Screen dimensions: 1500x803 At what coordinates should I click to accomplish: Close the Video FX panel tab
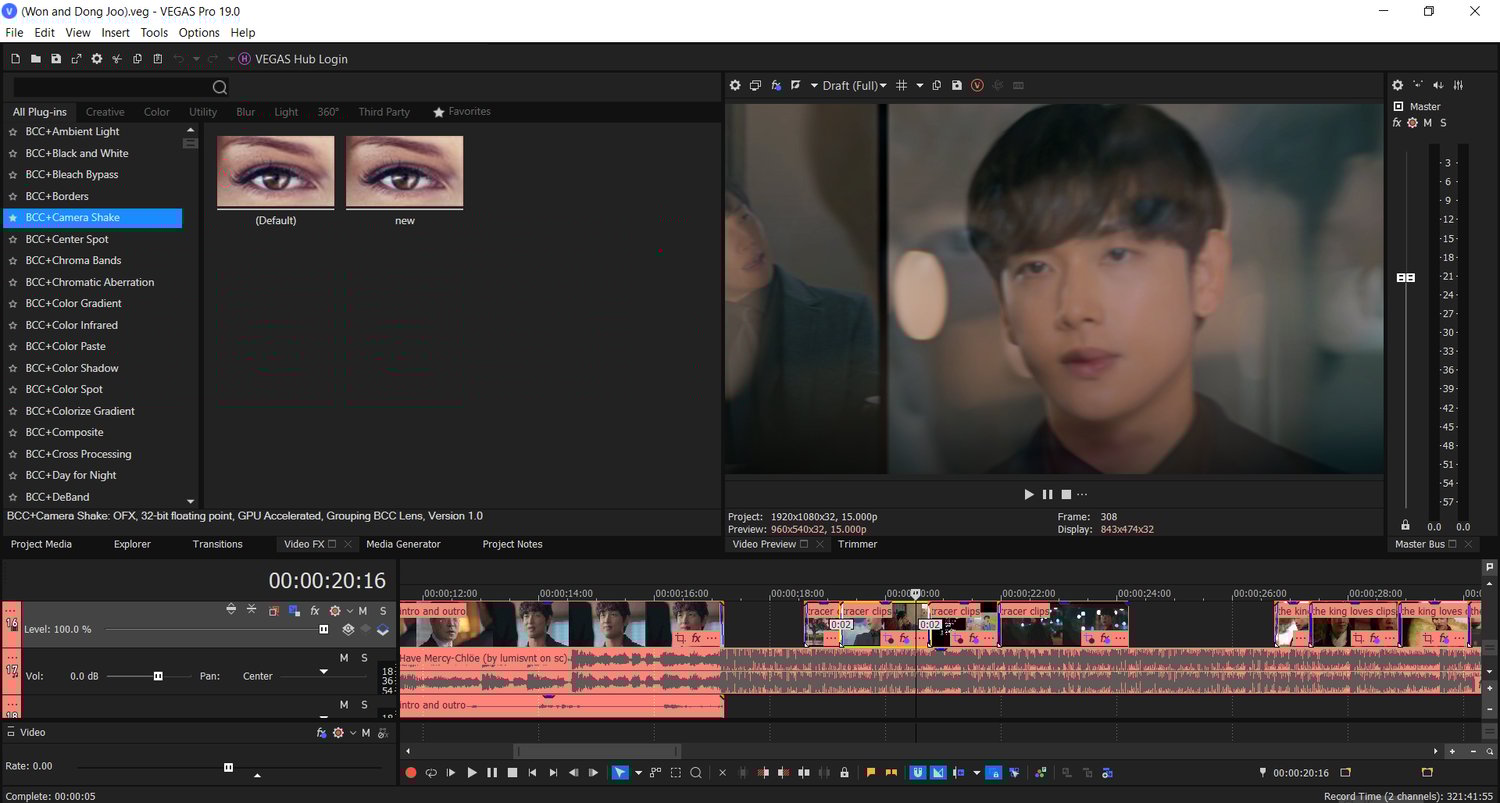click(348, 544)
